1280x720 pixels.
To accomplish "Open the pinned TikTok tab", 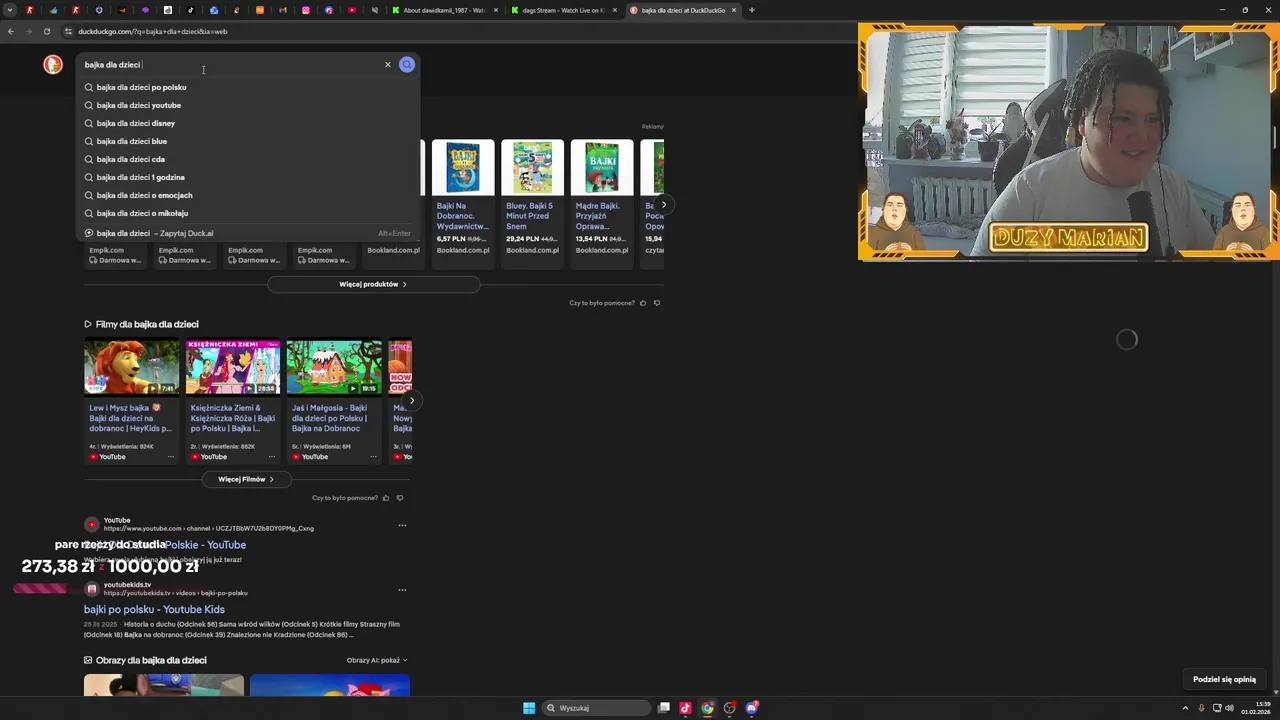I will pos(191,10).
